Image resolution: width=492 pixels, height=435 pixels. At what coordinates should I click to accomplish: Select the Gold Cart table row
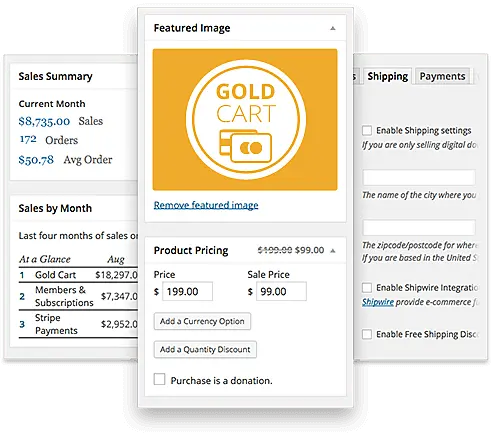[78, 275]
